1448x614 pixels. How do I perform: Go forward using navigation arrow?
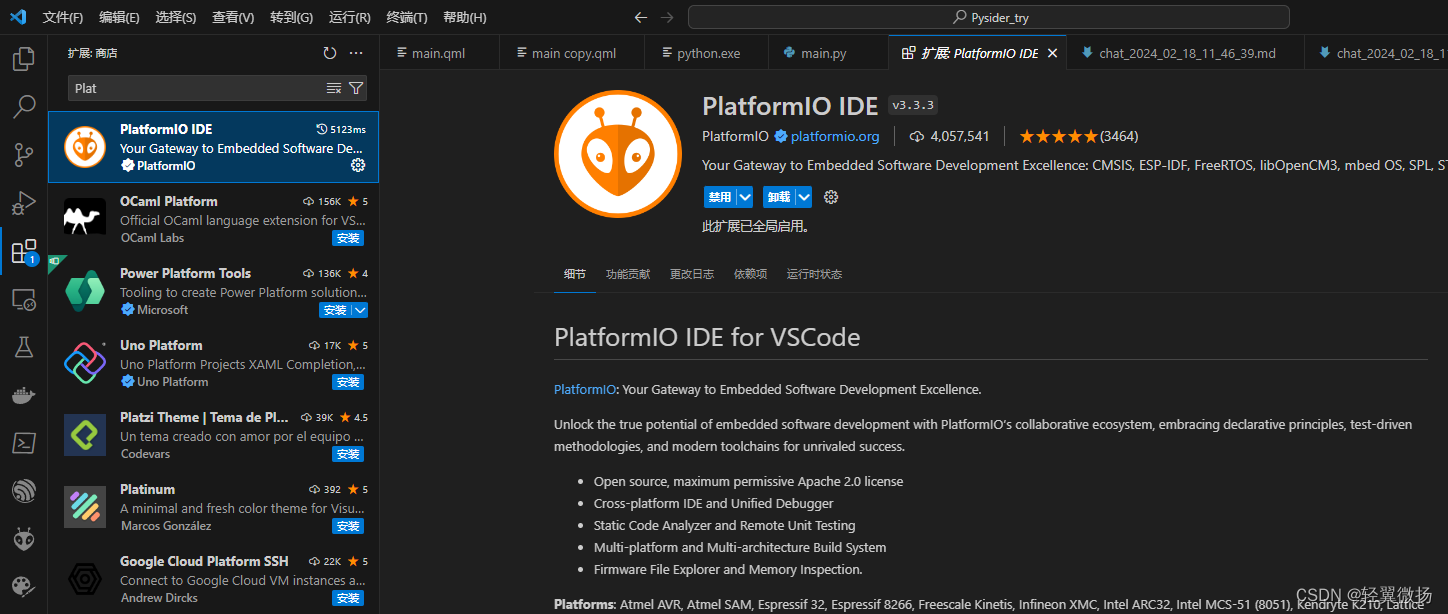click(x=667, y=17)
